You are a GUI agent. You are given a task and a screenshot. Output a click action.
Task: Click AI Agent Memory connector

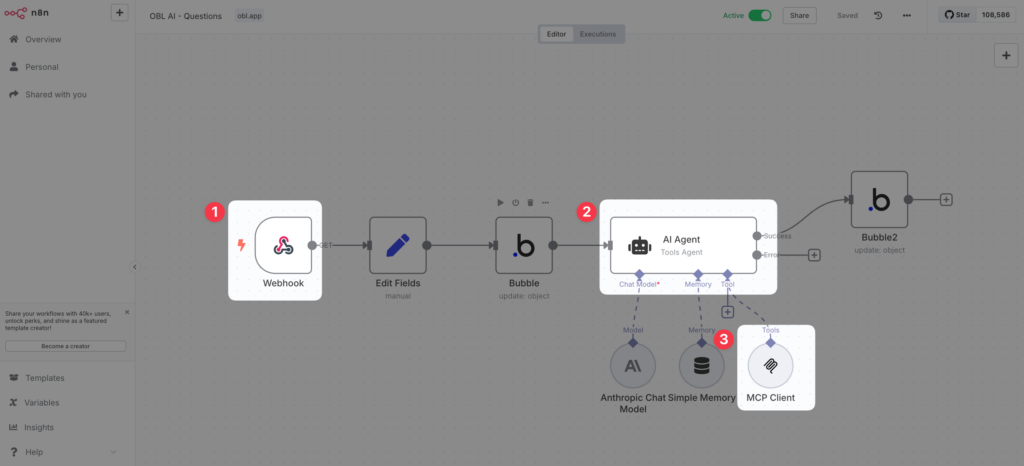coord(698,273)
